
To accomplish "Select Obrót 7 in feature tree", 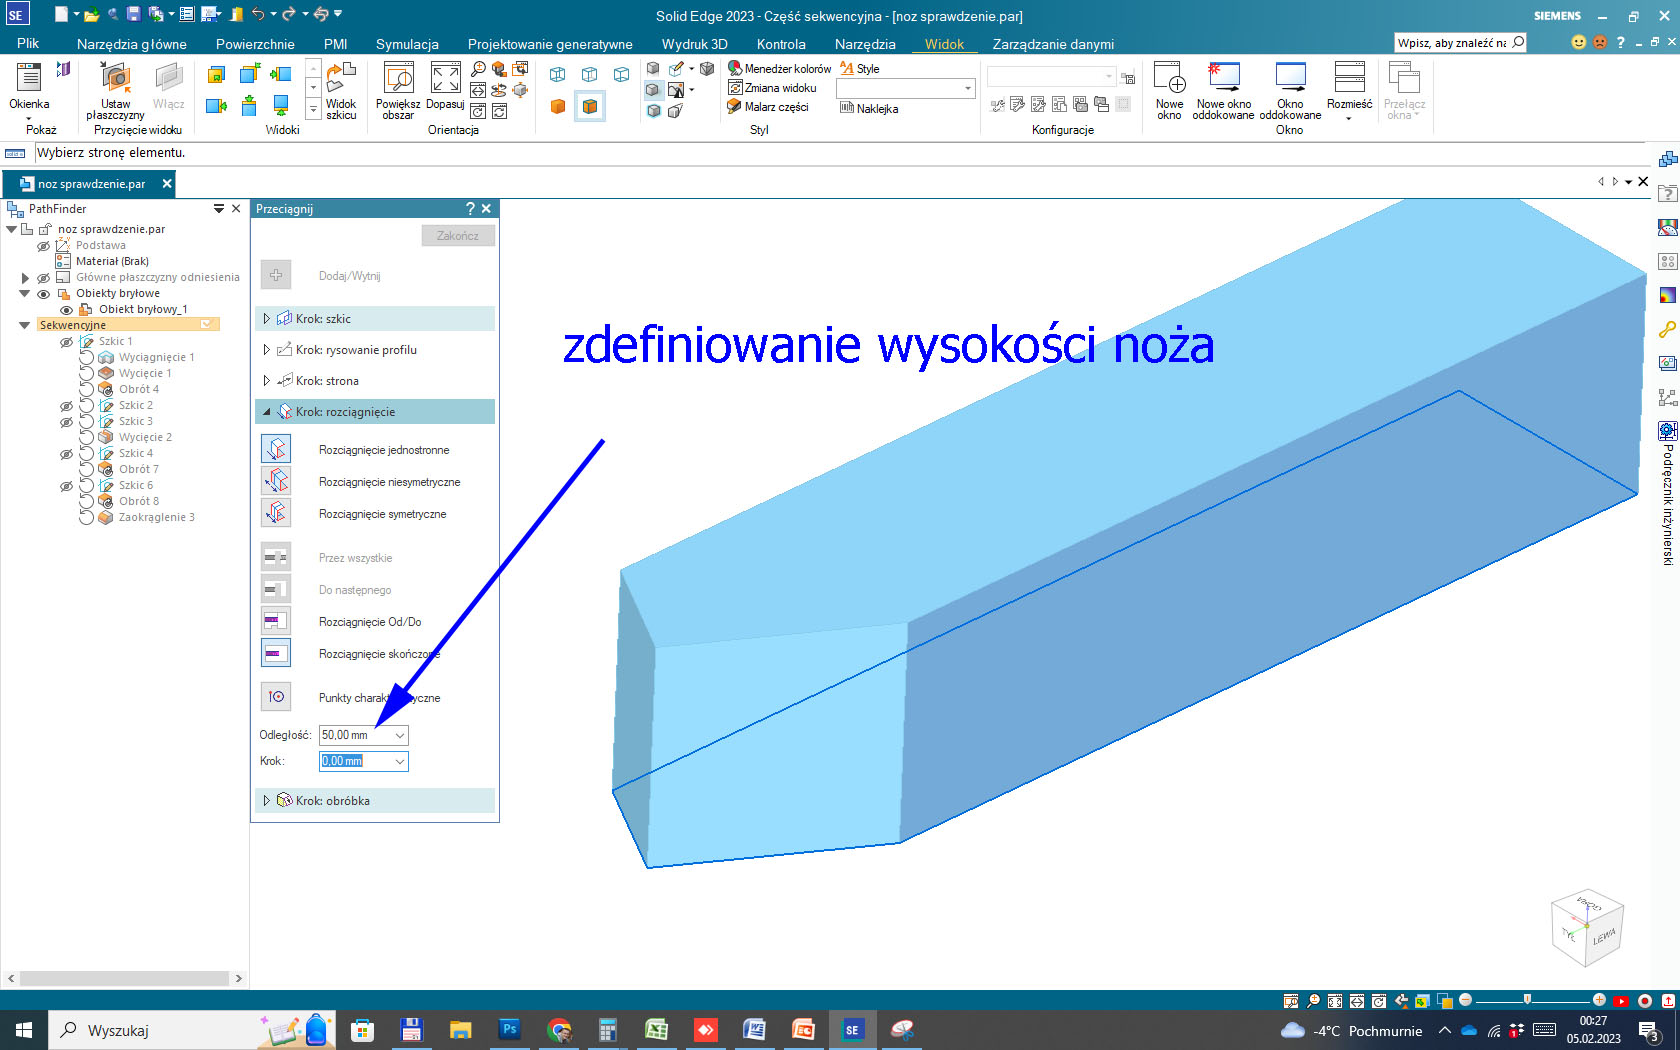I will click(138, 470).
